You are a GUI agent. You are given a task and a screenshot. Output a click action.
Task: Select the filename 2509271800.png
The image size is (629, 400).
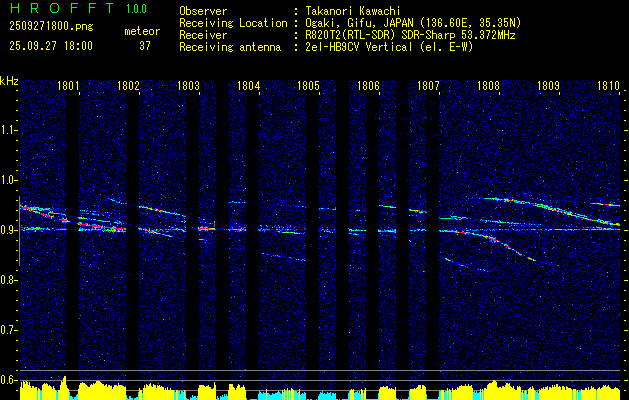51,26
